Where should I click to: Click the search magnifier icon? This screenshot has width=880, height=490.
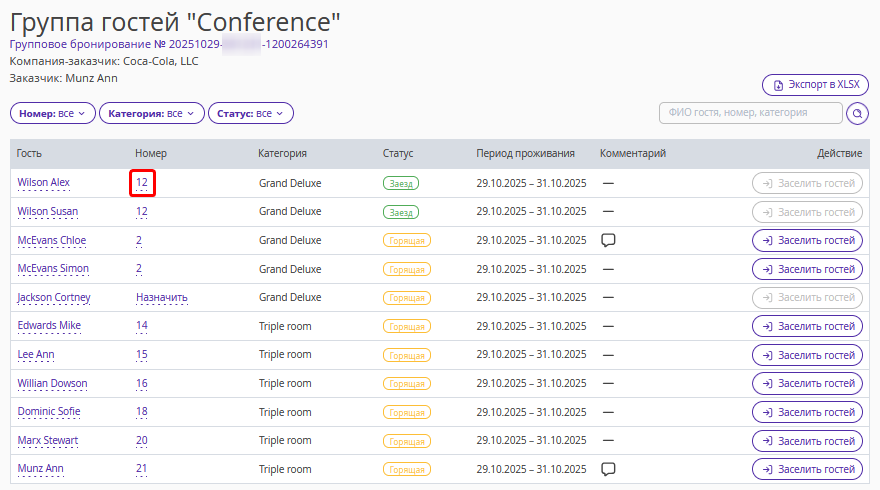pos(857,114)
